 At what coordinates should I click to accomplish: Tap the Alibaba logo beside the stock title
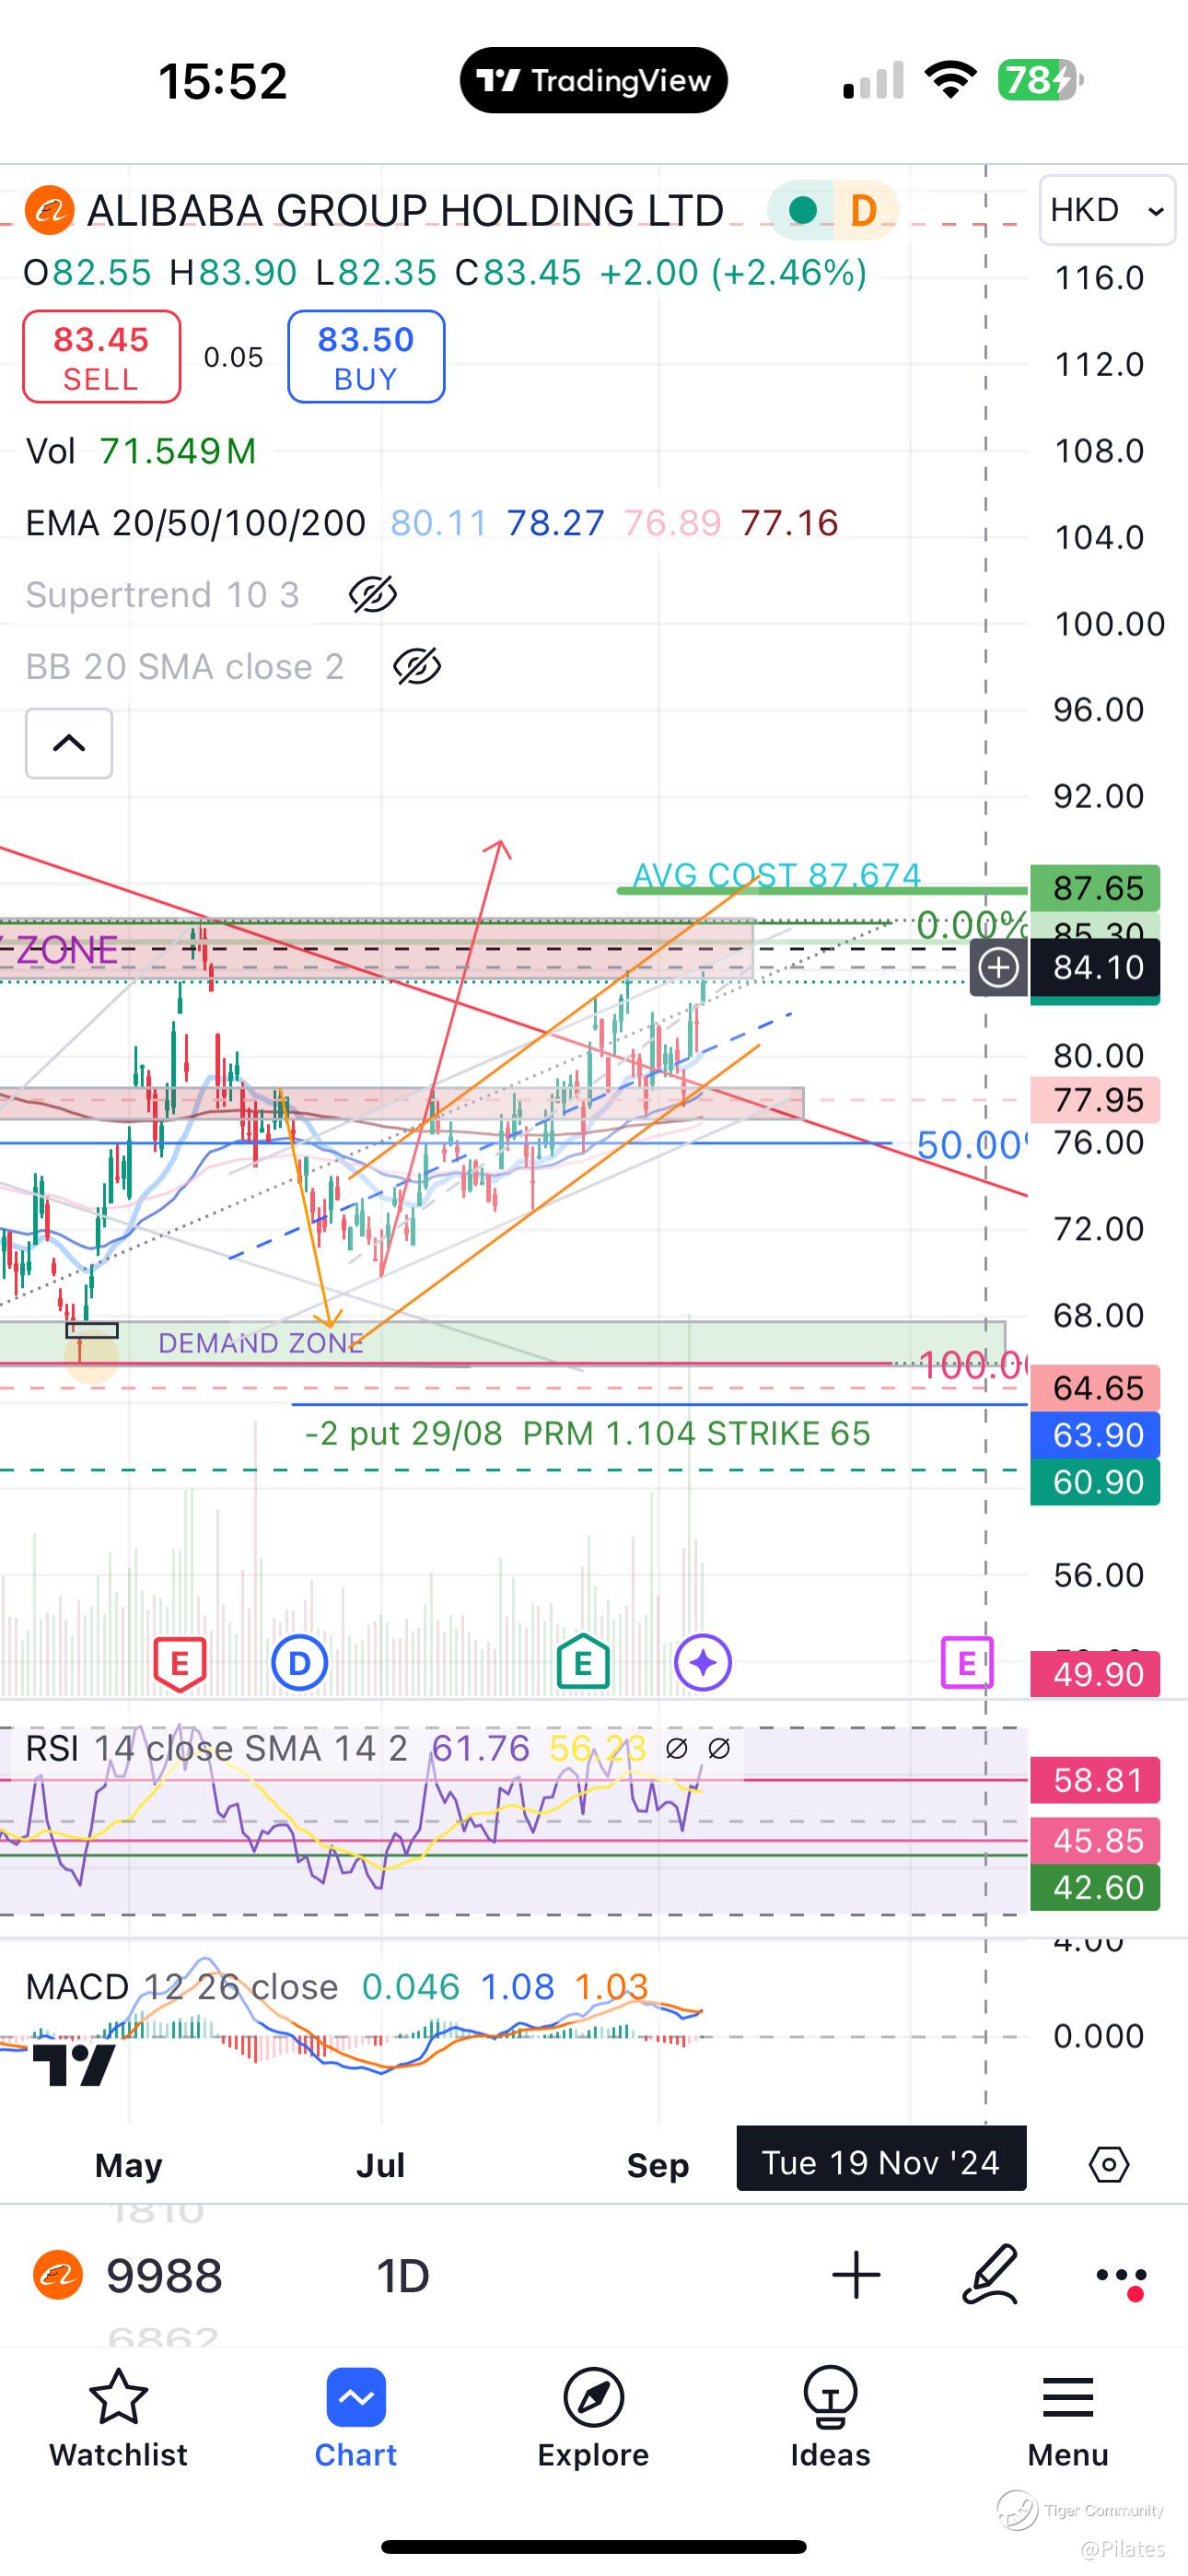[49, 211]
